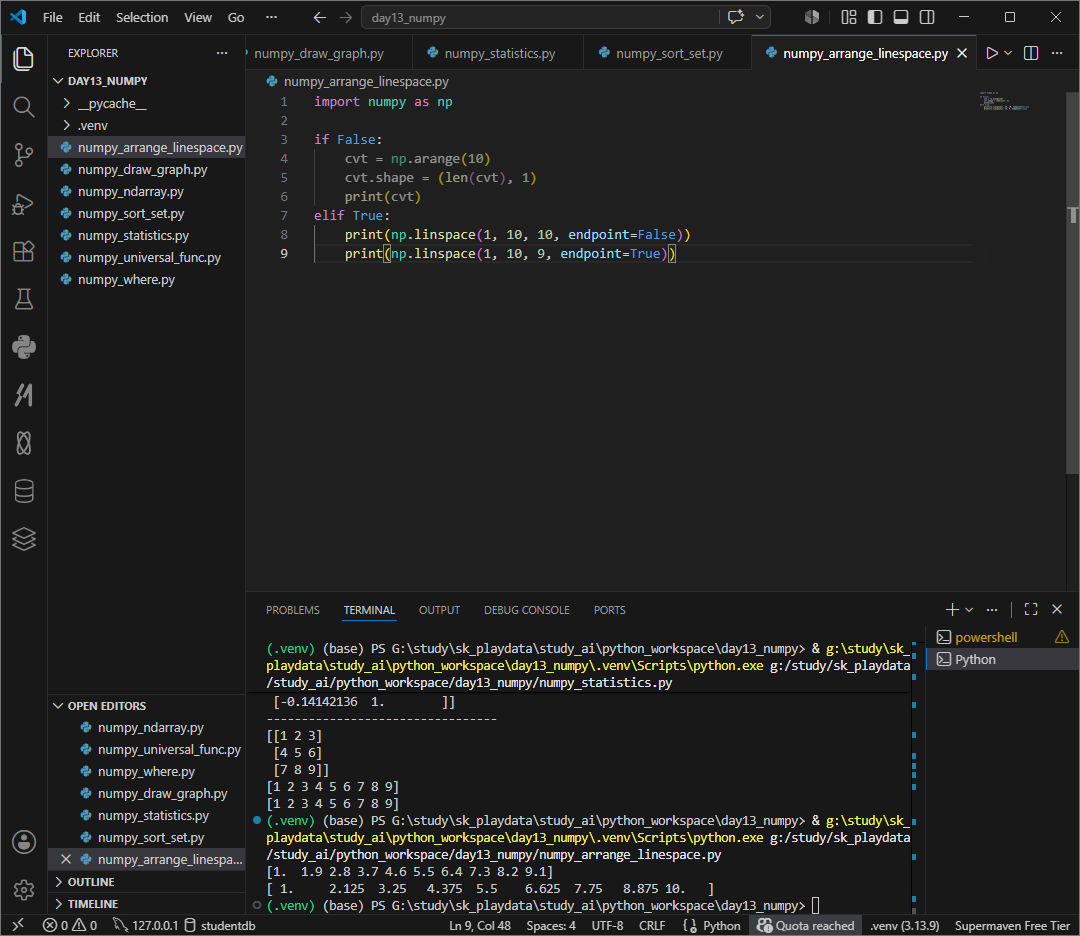Screen dimensions: 1080x936
Task: Open numpy_ndarray.py in the file tree
Action: (x=130, y=191)
